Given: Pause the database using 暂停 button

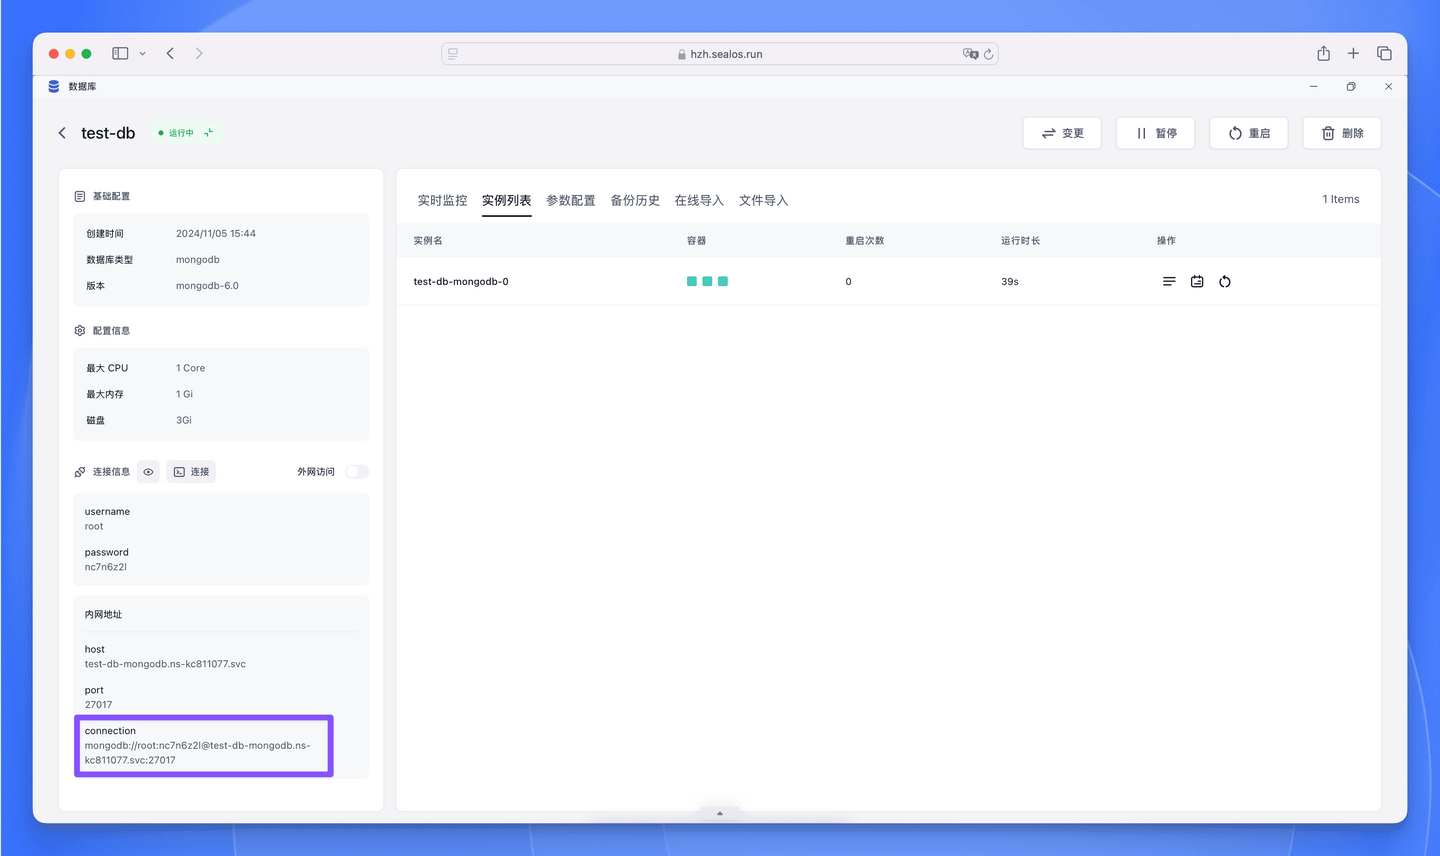Looking at the screenshot, I should (1155, 132).
